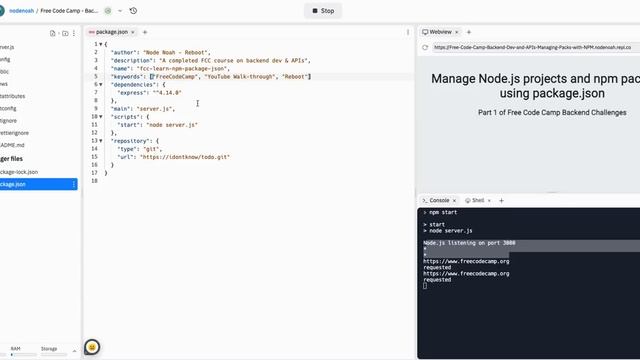Click 'Node.js listening on port 3000' console line
640x360 pixels.
469,243
